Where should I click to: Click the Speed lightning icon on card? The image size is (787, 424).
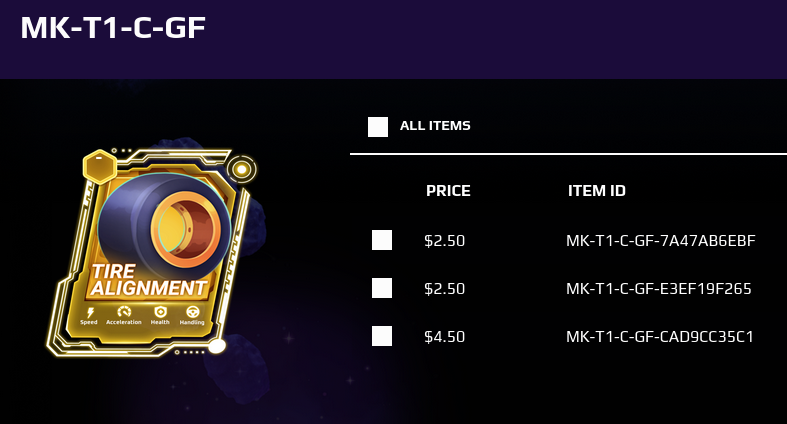(90, 313)
